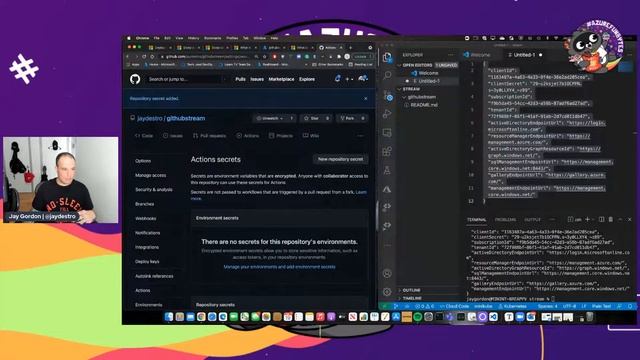This screenshot has width=640, height=360.
Task: Open Spotify from the Dock
Action: [x=418, y=317]
